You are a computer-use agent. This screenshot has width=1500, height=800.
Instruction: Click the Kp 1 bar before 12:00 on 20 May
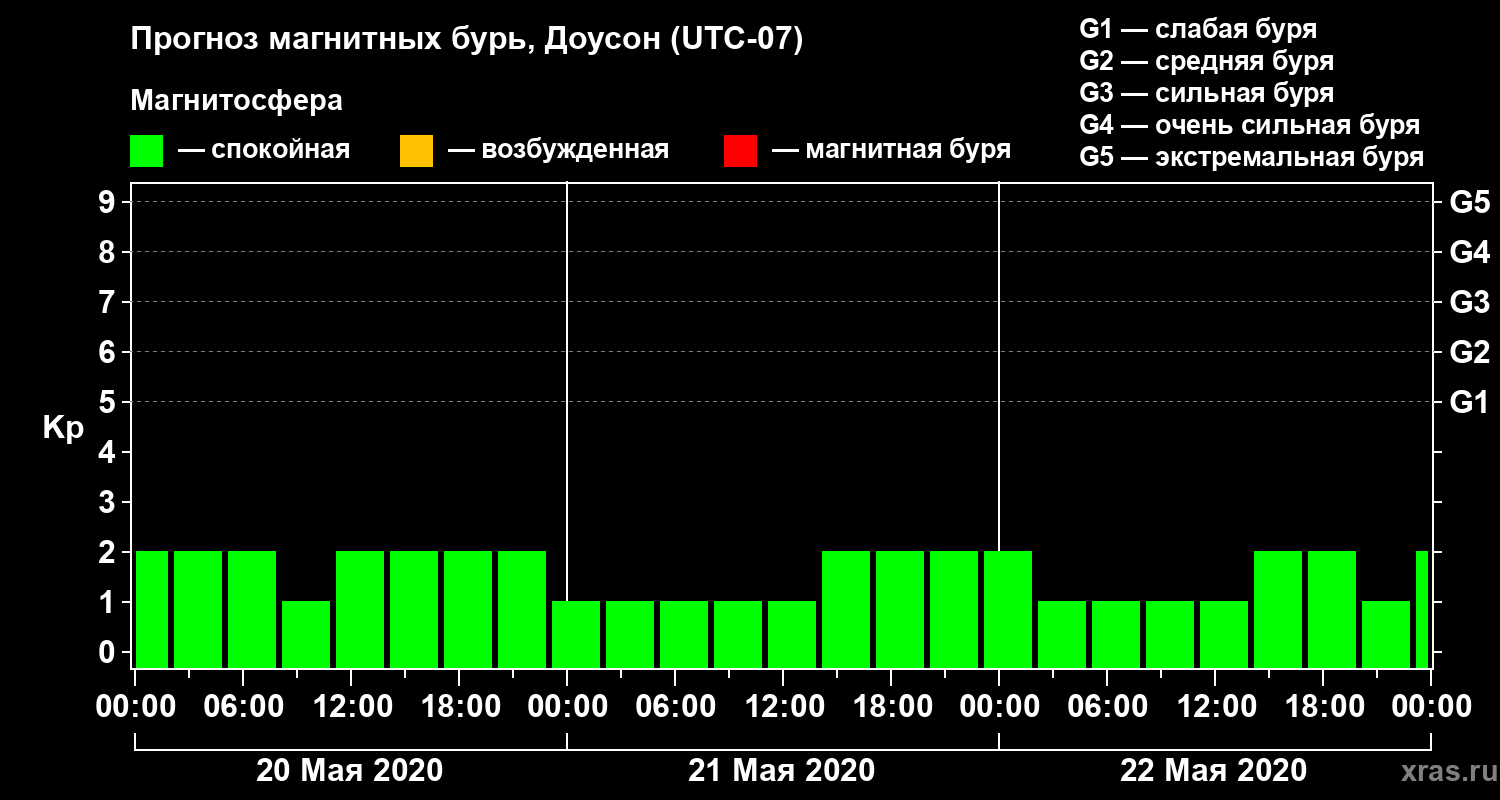[x=306, y=634]
